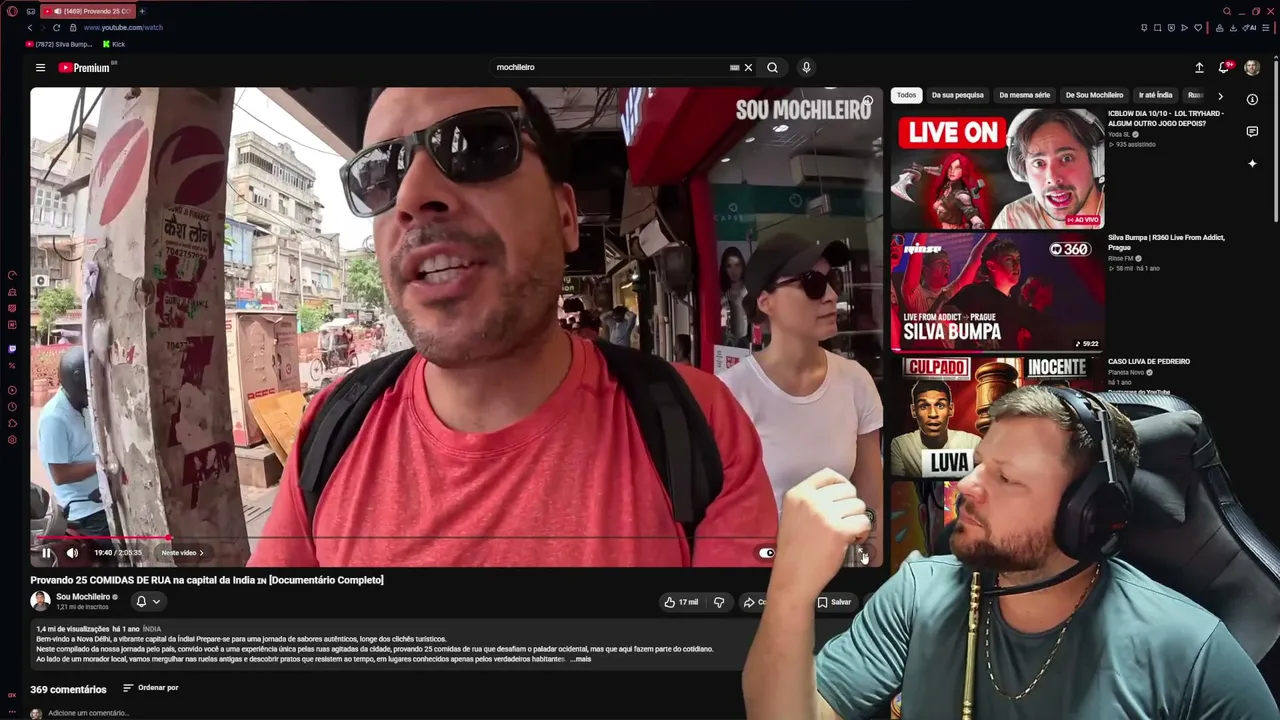Mute the video volume
Image resolution: width=1280 pixels, height=720 pixels.
[72, 553]
